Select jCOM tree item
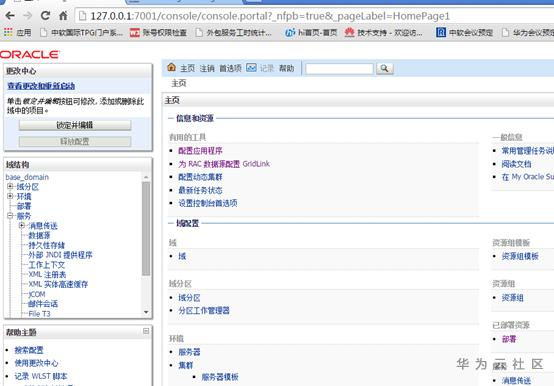Viewport: 554px width, 386px height. point(37,294)
